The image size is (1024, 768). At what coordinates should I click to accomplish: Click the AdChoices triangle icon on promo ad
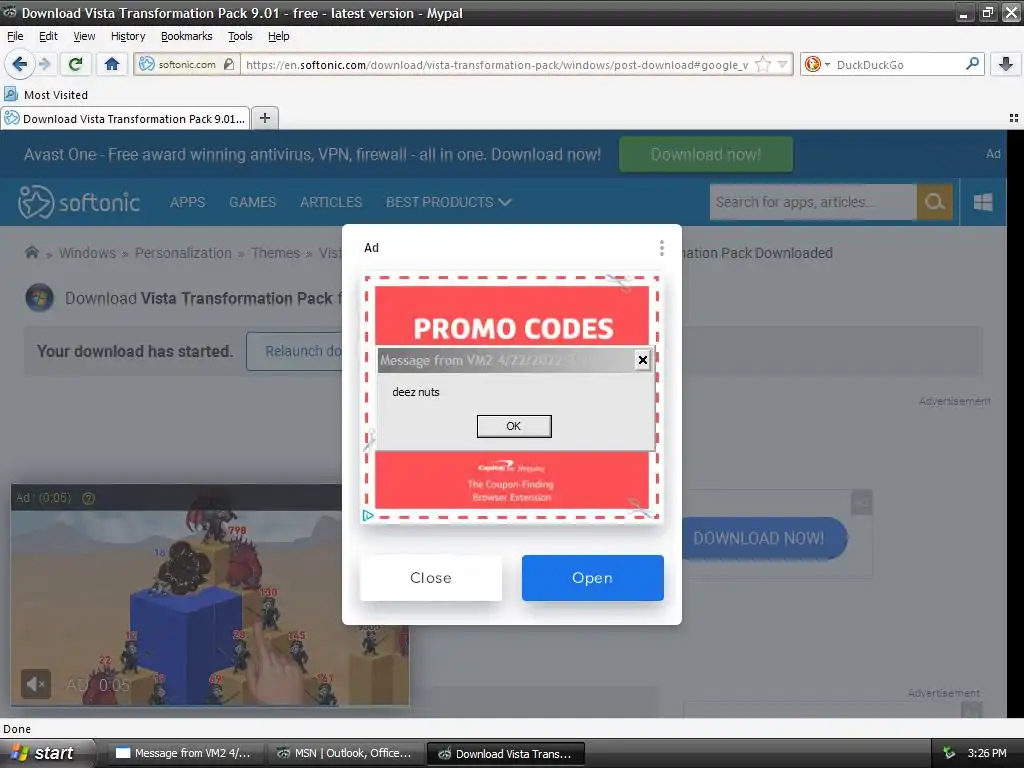[x=368, y=515]
